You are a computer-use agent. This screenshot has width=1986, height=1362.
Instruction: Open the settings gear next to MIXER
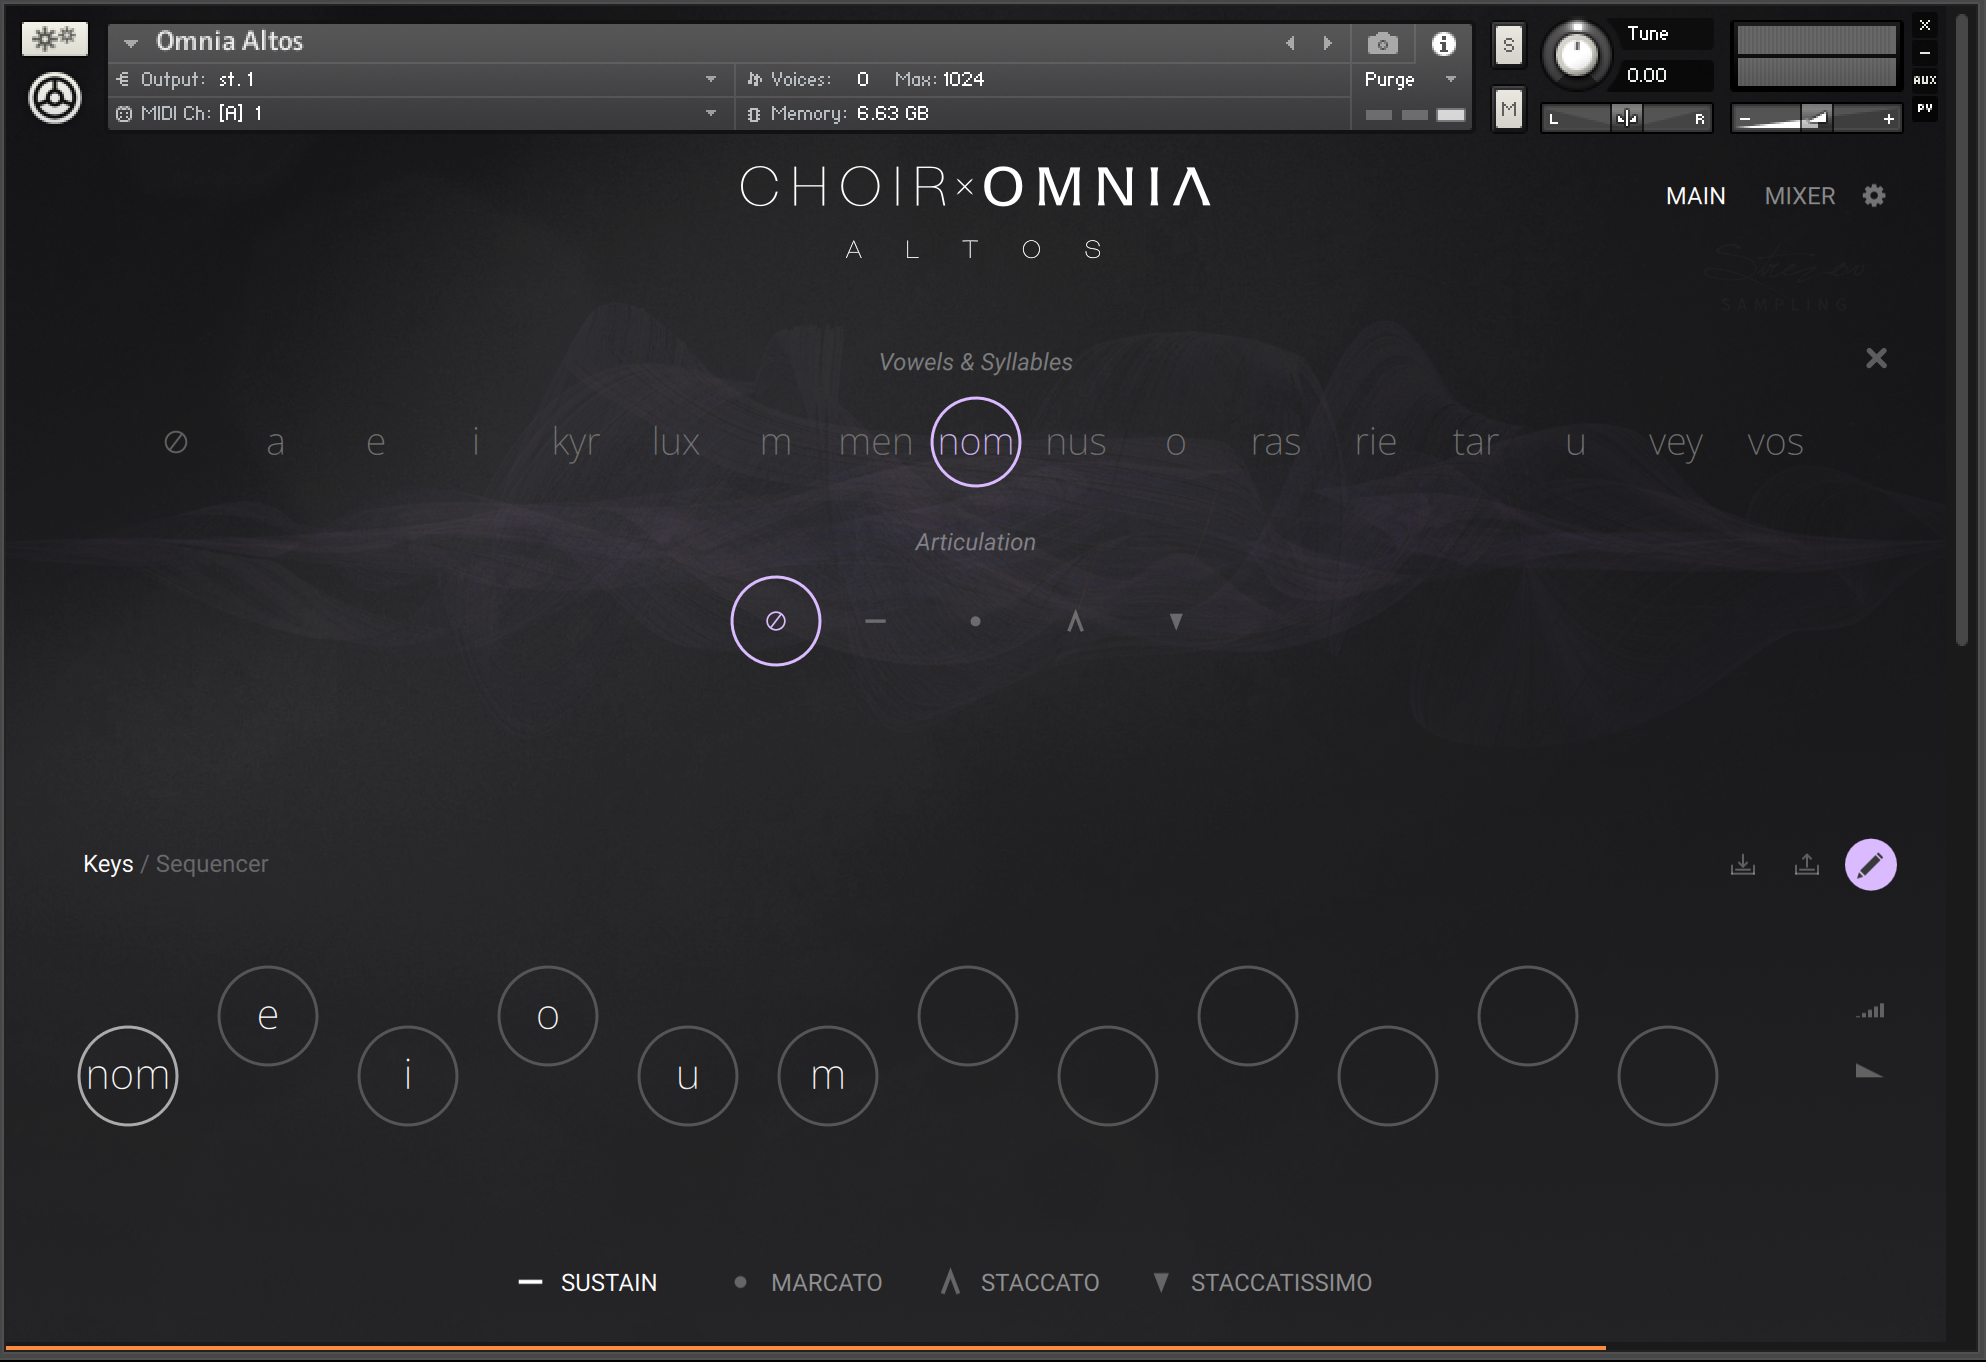tap(1874, 196)
